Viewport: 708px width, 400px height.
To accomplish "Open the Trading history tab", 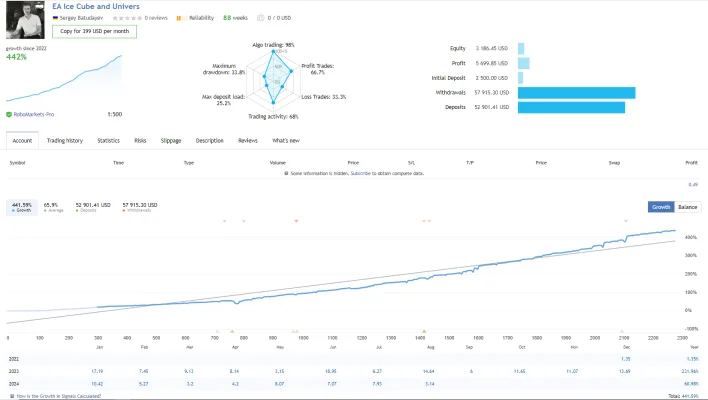I will pos(65,140).
